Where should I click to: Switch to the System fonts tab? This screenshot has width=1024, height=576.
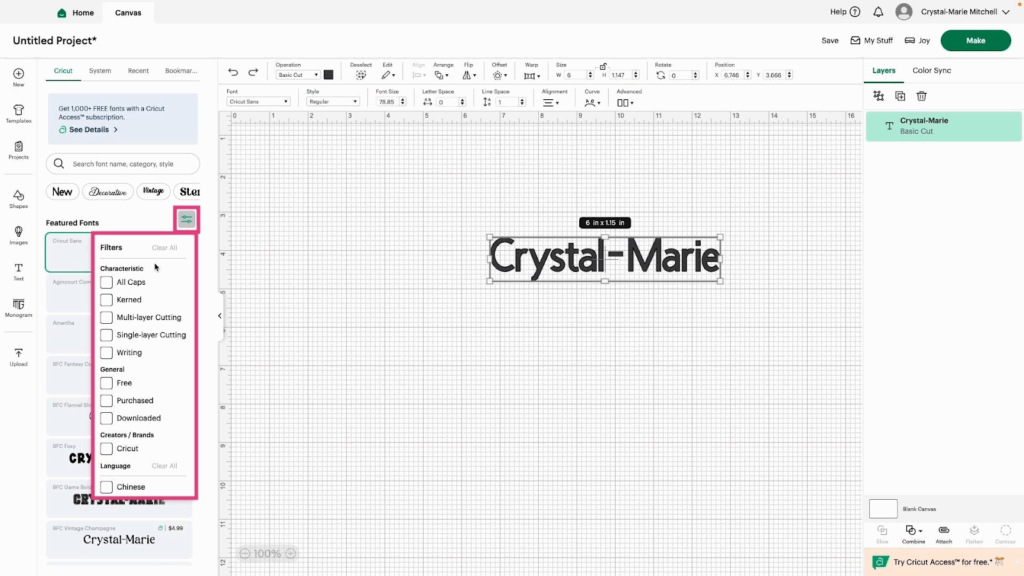[100, 71]
